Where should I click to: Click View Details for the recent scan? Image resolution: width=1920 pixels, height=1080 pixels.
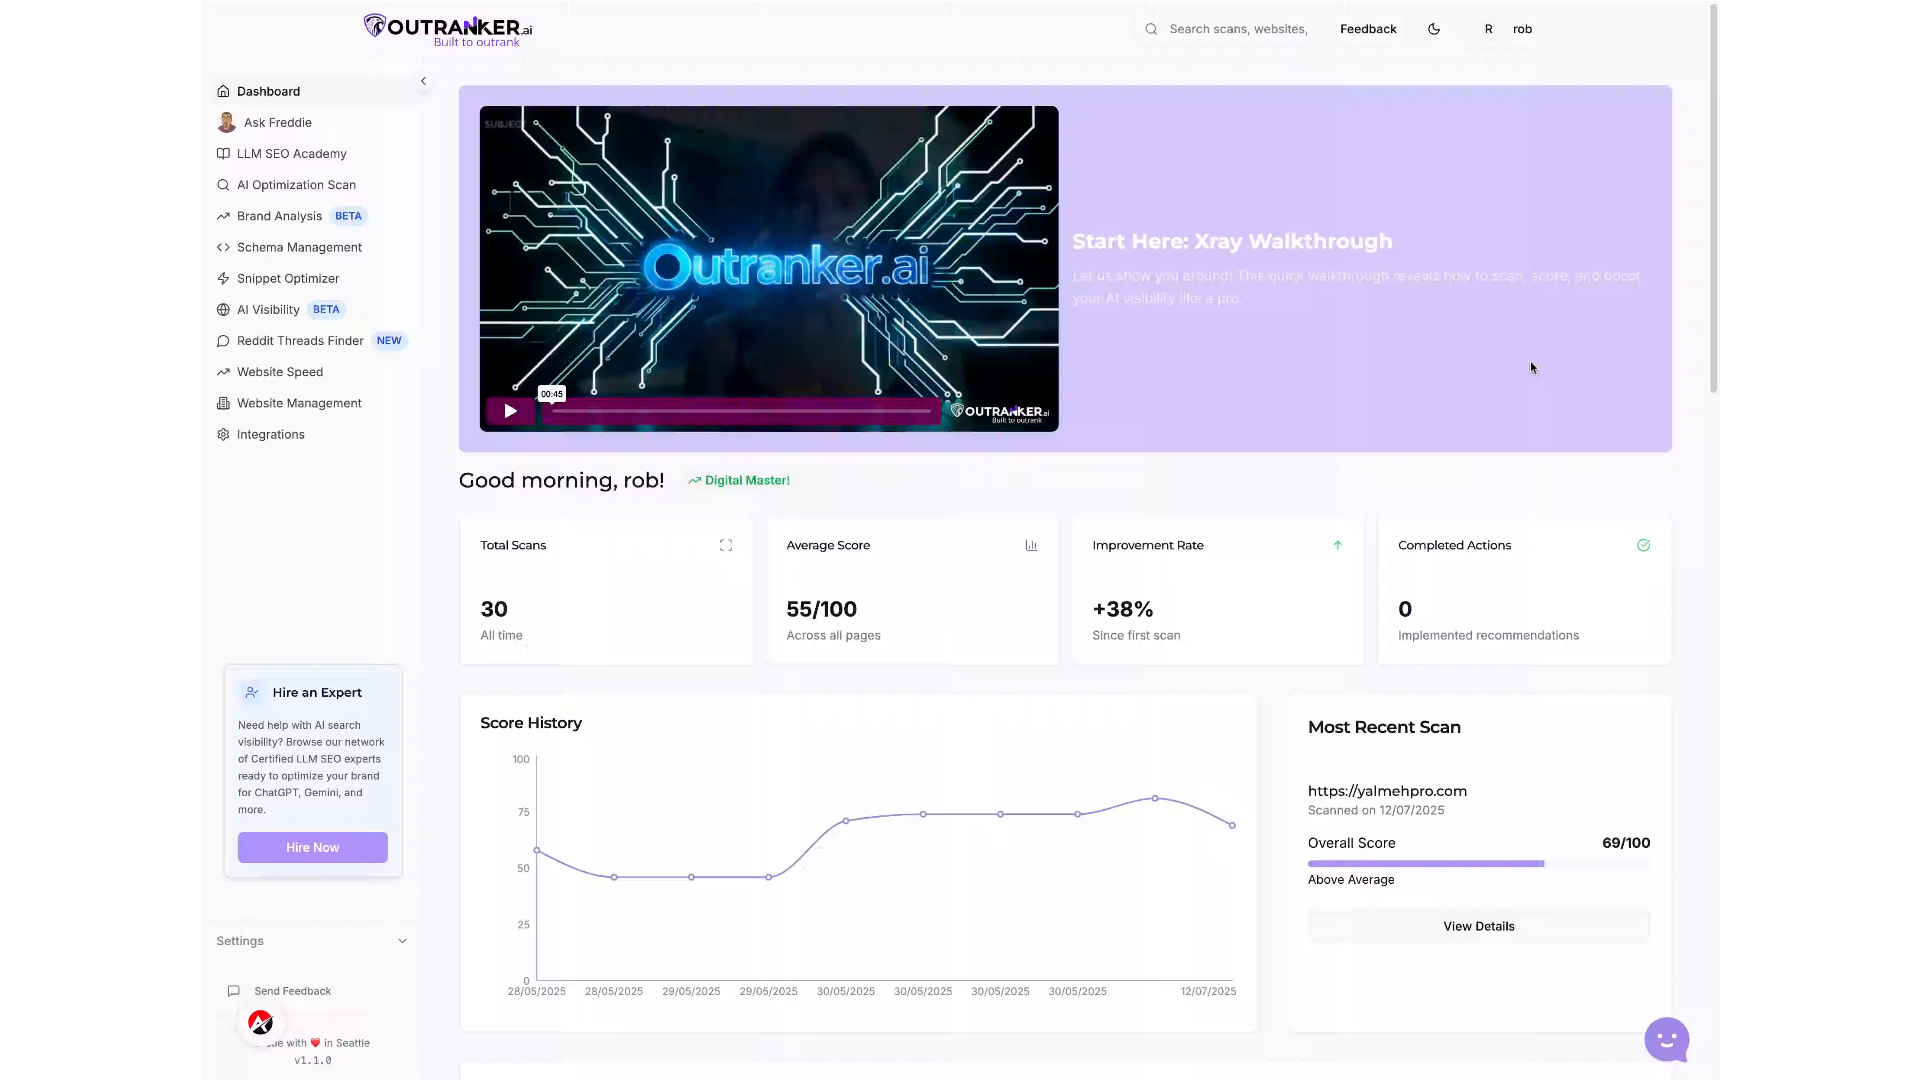(1478, 926)
